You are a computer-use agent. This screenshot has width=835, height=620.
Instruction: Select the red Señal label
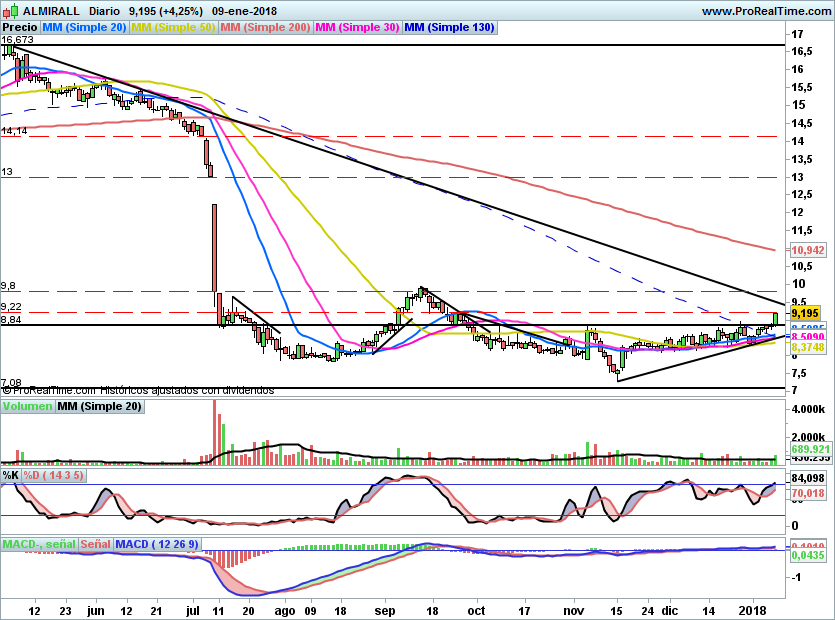[96, 544]
